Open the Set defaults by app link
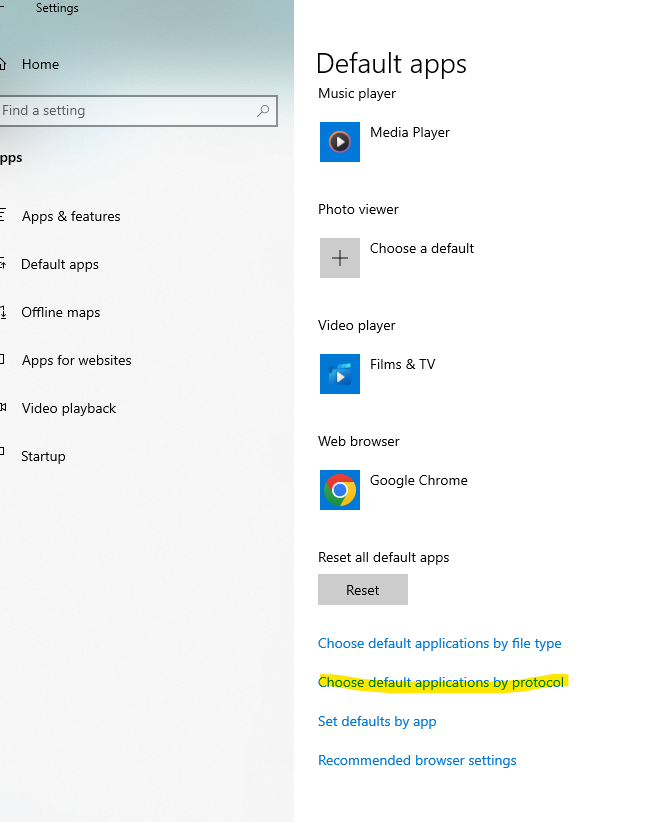Viewport: 648px width, 822px height. (x=377, y=721)
